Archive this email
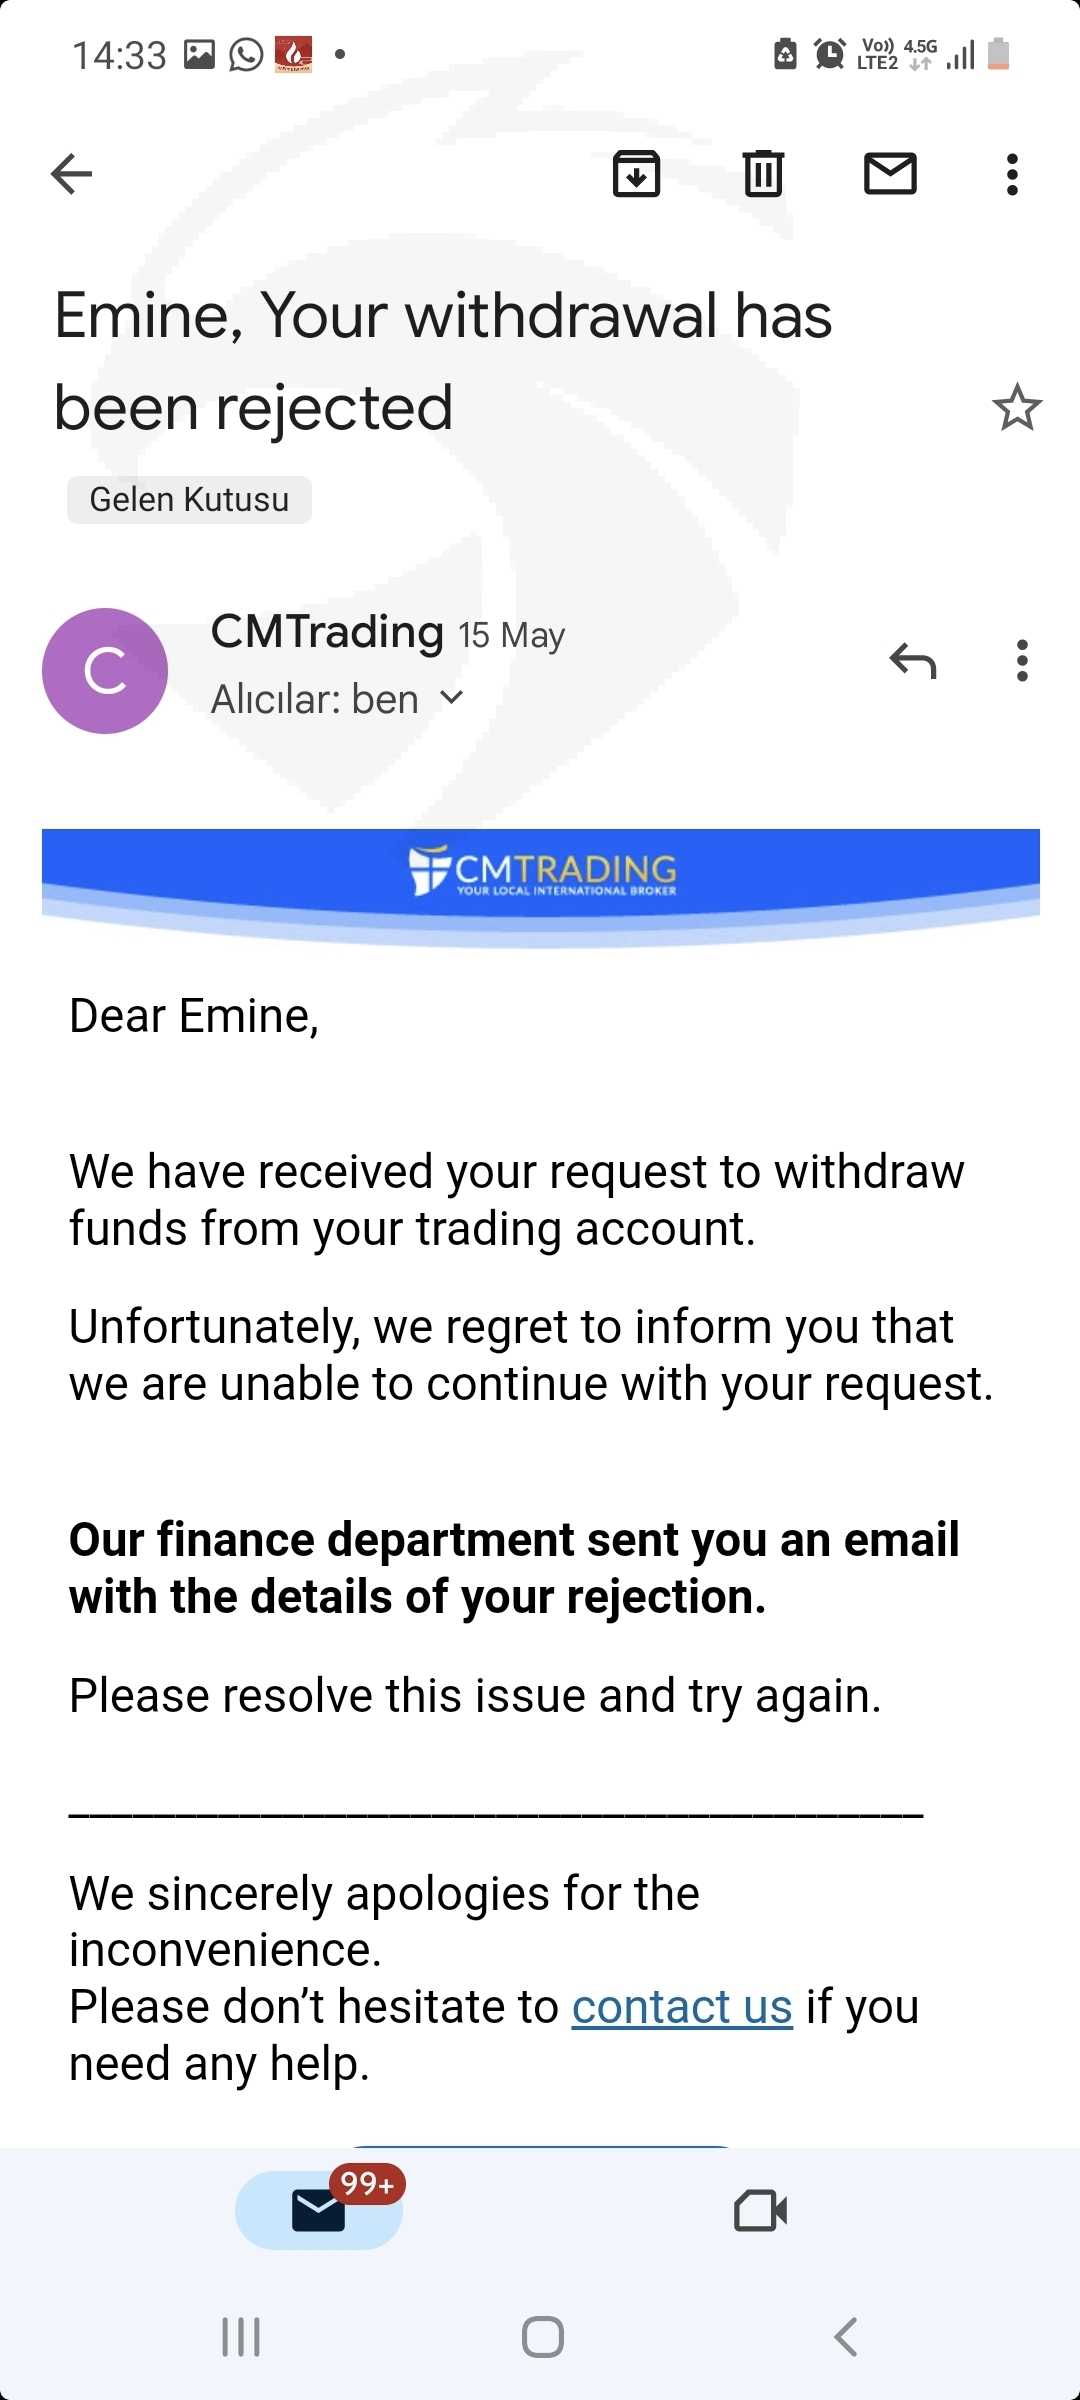 (x=636, y=174)
